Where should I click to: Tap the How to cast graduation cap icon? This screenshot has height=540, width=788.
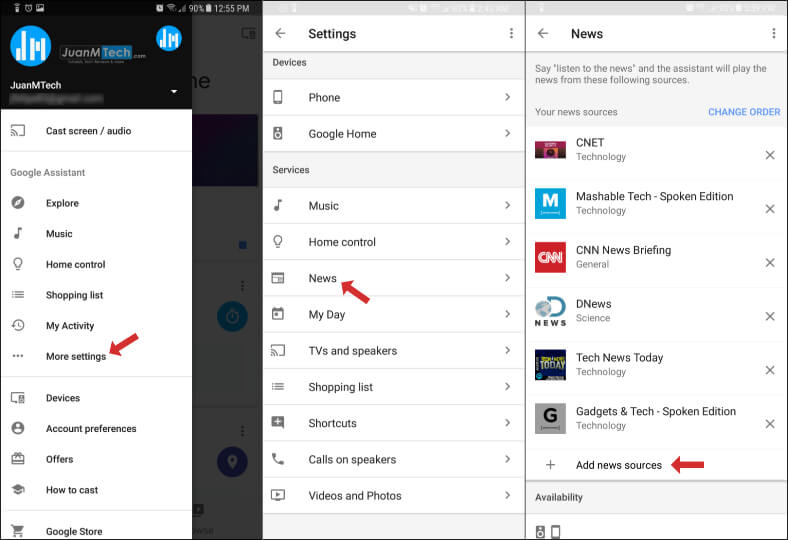18,489
